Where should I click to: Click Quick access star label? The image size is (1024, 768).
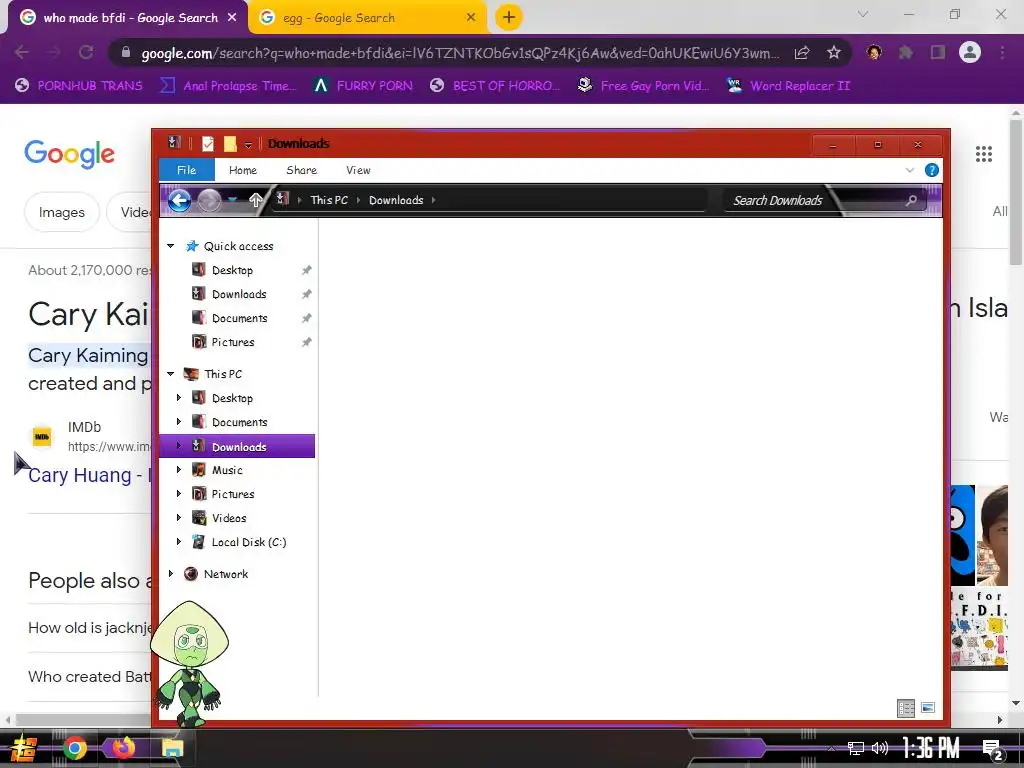[x=238, y=246]
